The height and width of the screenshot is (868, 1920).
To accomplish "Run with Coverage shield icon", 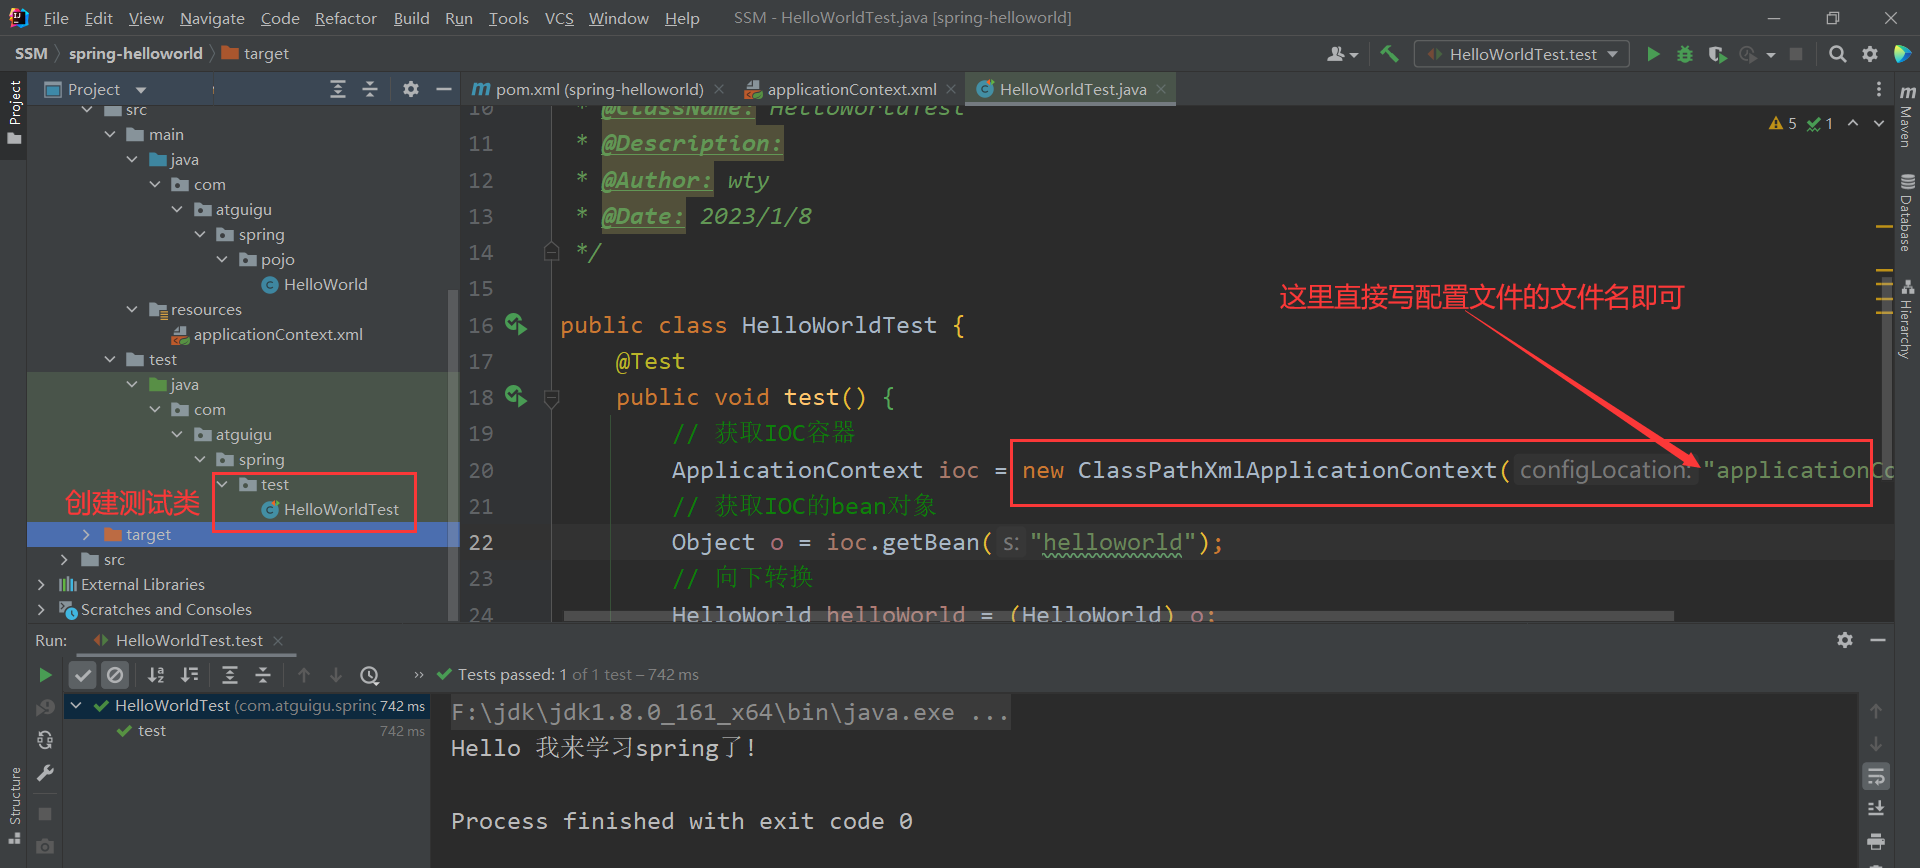I will (1717, 54).
